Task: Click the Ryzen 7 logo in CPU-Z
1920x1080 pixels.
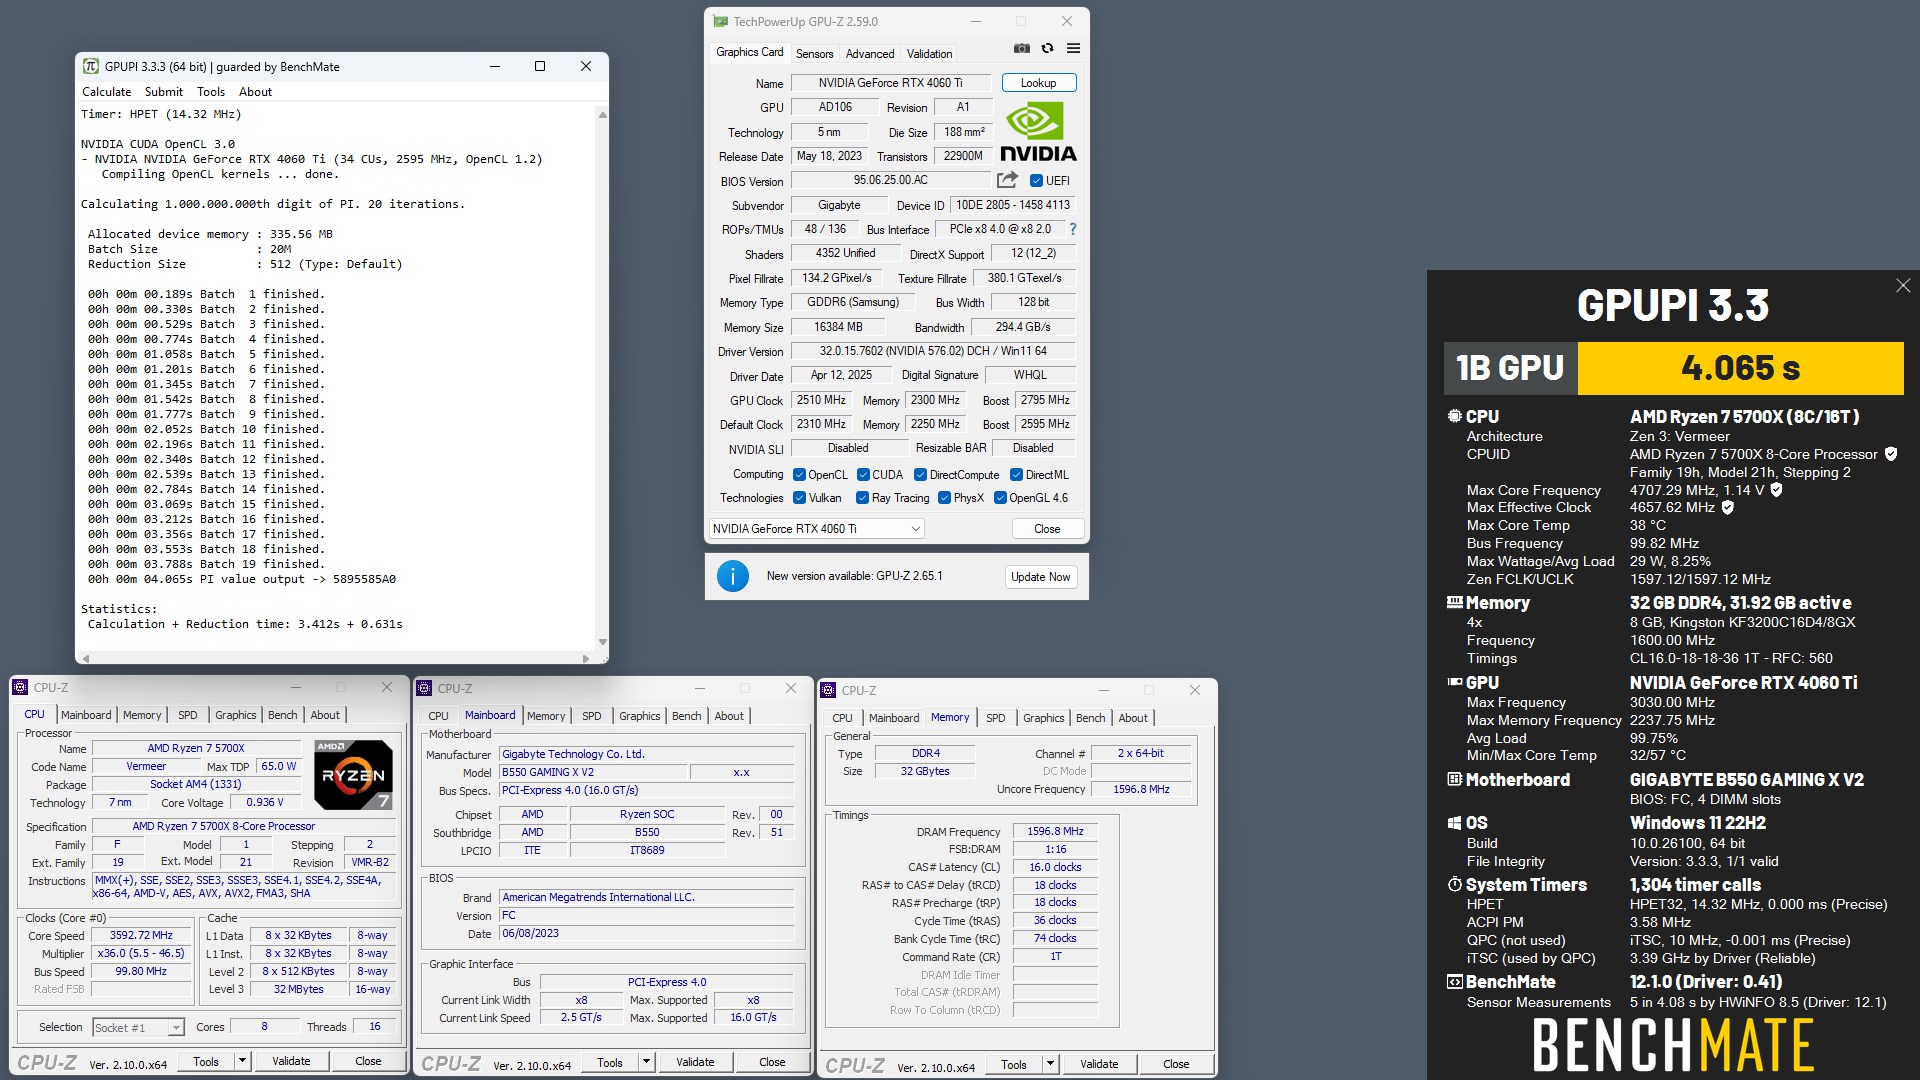Action: [x=353, y=774]
